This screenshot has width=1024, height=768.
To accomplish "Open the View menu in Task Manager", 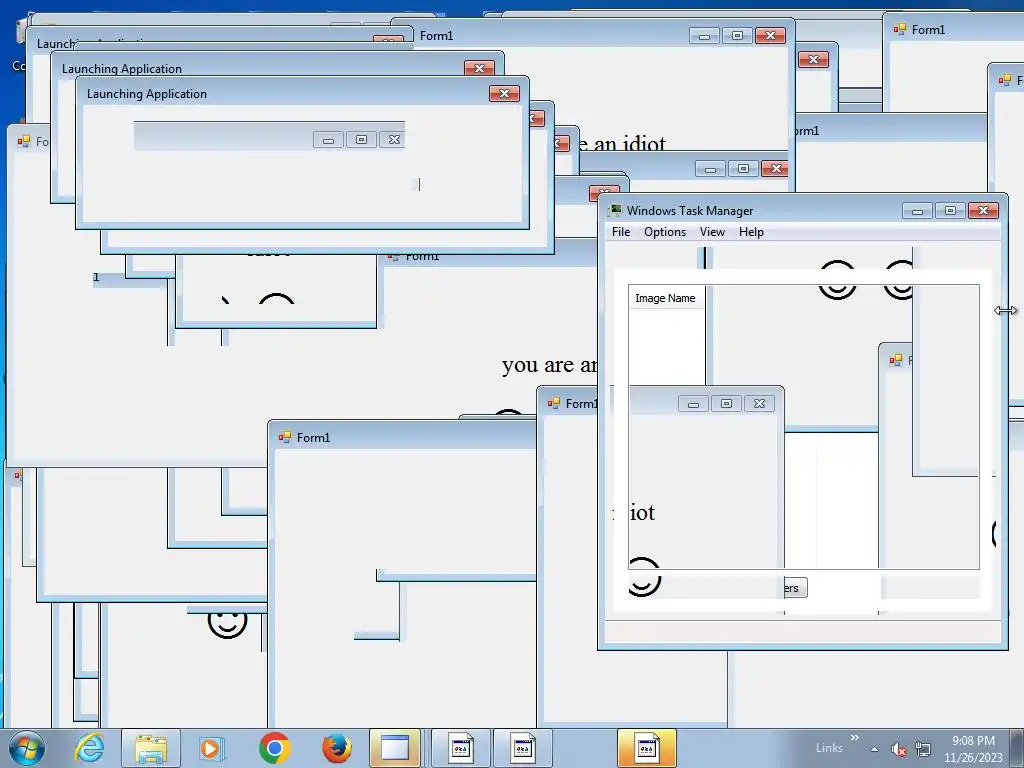I will click(x=712, y=232).
